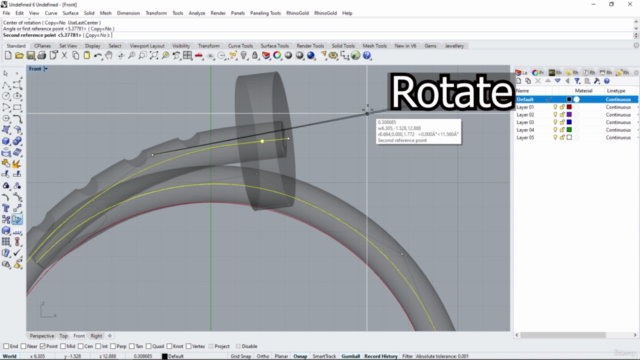The height and width of the screenshot is (360, 640).
Task: Open the Front viewport title dropdown arrow
Action: pos(46,69)
